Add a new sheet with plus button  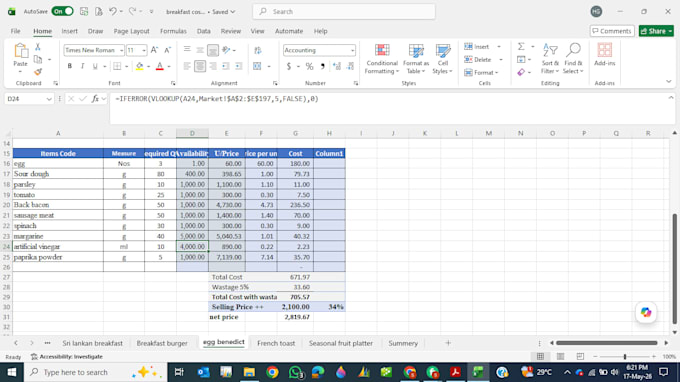coord(448,343)
